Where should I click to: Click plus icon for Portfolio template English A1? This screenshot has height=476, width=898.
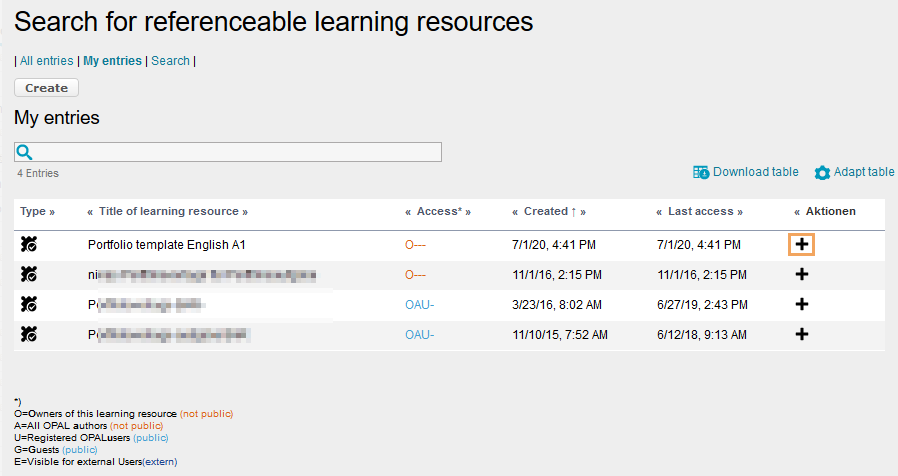(x=801, y=244)
